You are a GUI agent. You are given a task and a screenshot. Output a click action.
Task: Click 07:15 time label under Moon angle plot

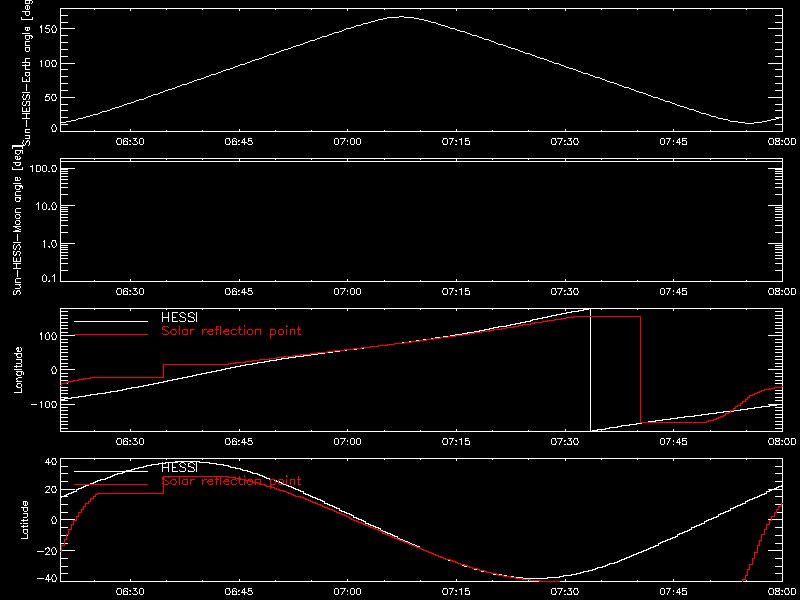point(456,292)
